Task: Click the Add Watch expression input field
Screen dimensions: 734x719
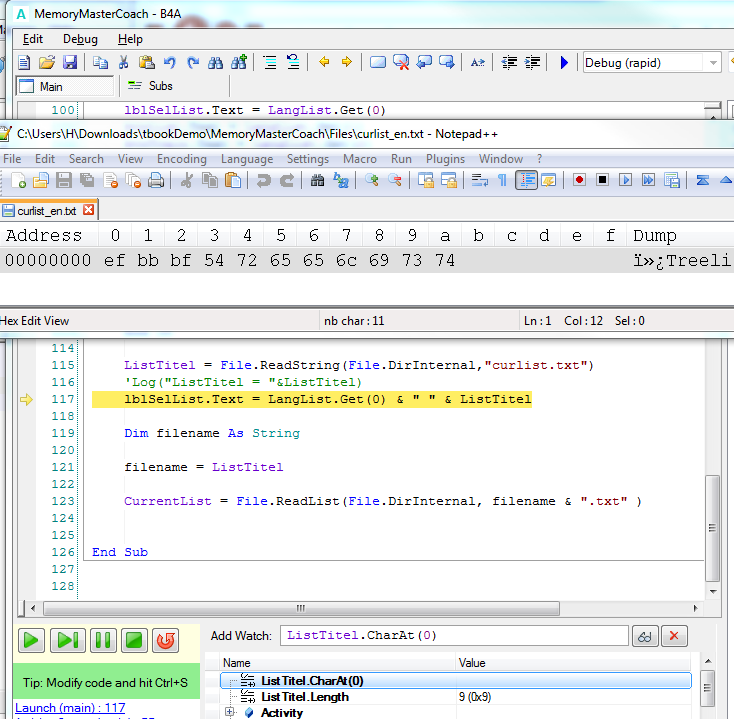Action: click(455, 636)
